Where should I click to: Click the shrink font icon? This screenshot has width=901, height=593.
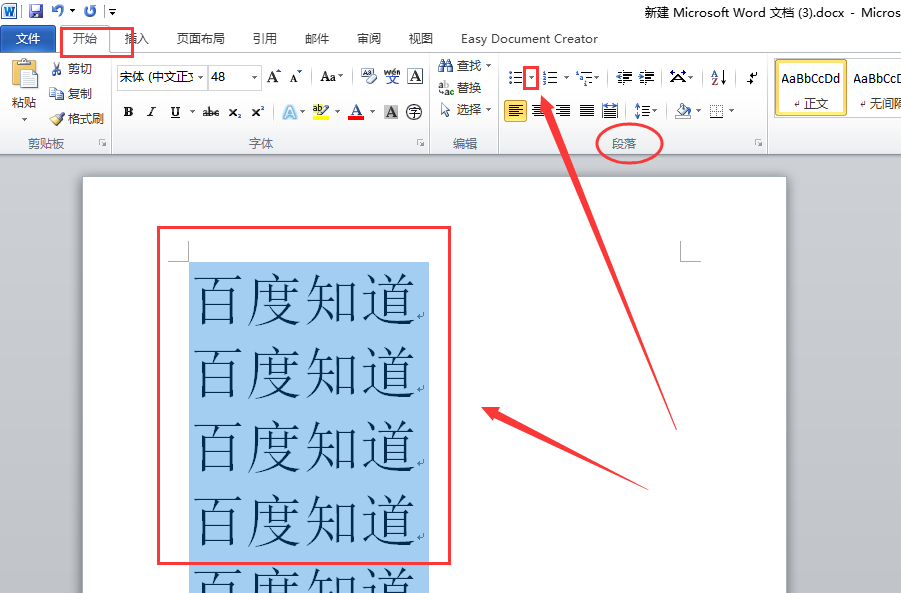tap(295, 77)
